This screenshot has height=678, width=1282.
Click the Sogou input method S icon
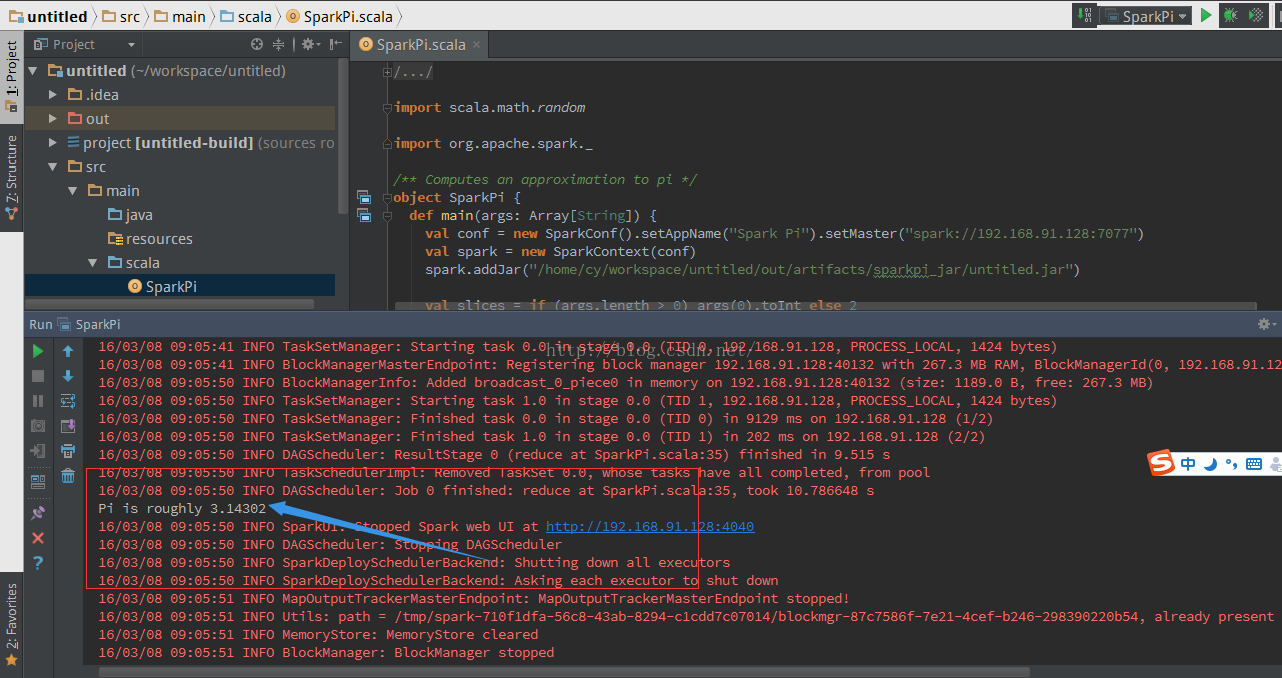click(1160, 464)
